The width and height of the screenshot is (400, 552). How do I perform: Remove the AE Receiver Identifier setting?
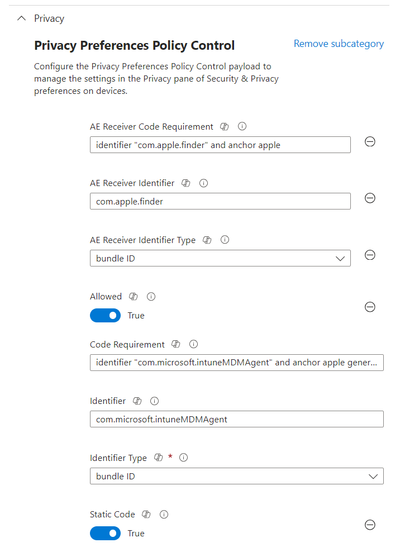370,198
